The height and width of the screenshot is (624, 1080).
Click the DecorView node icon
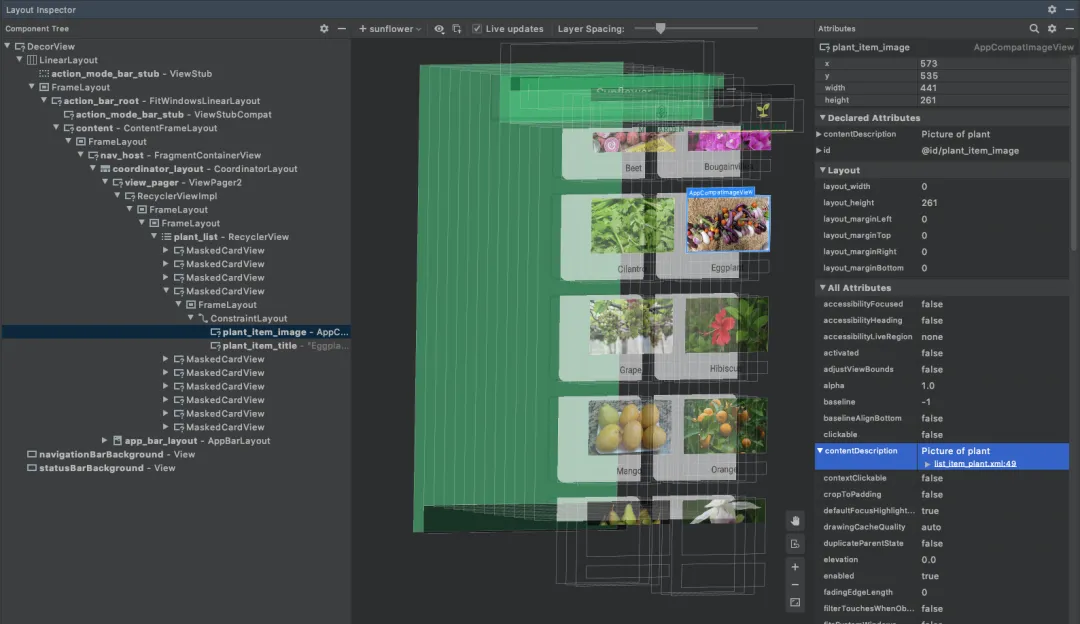point(19,47)
